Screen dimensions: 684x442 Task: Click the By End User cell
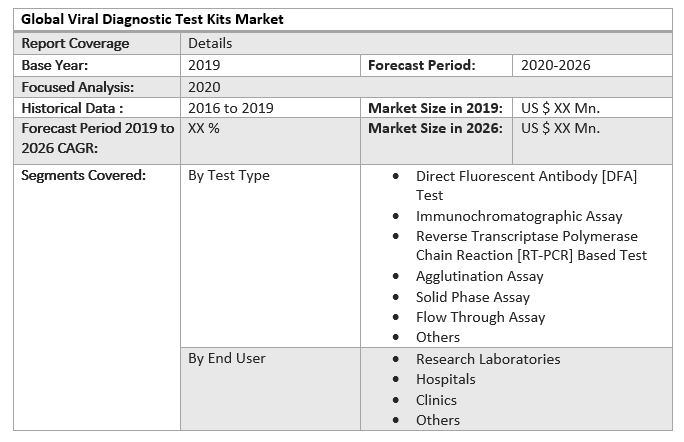227,358
